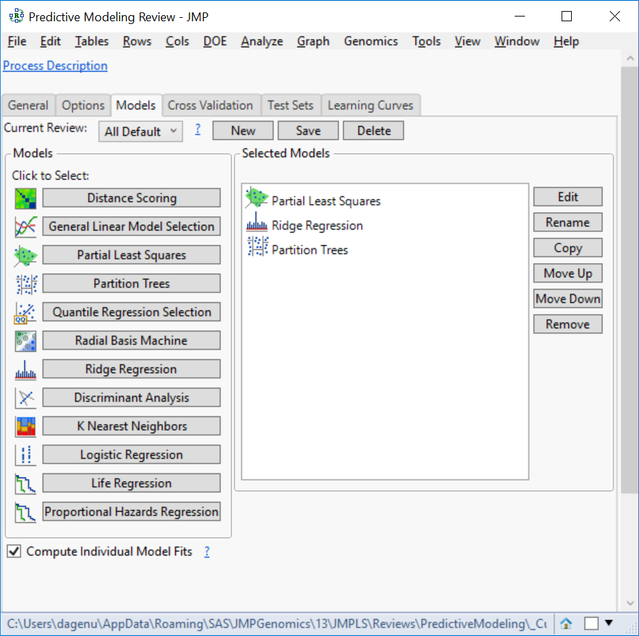Click the Rename button
Viewport: 639px width, 636px height.
568,222
